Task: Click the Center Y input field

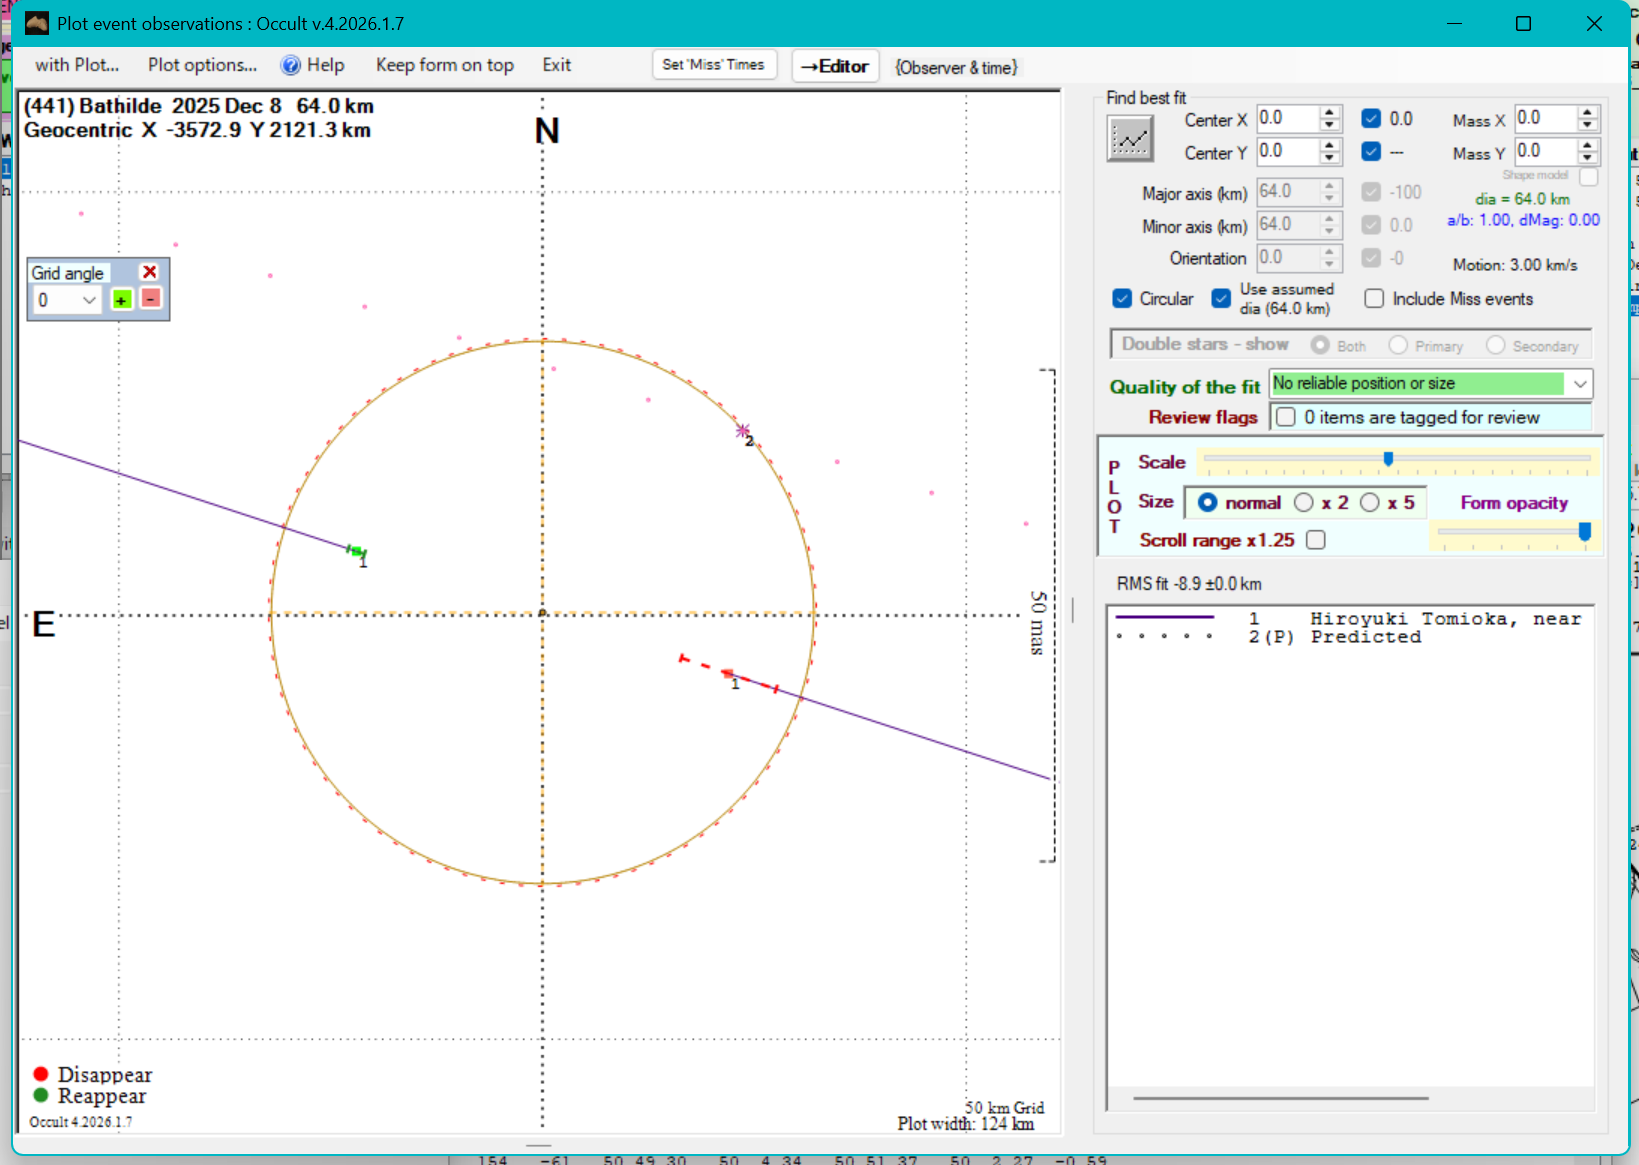Action: (1286, 152)
